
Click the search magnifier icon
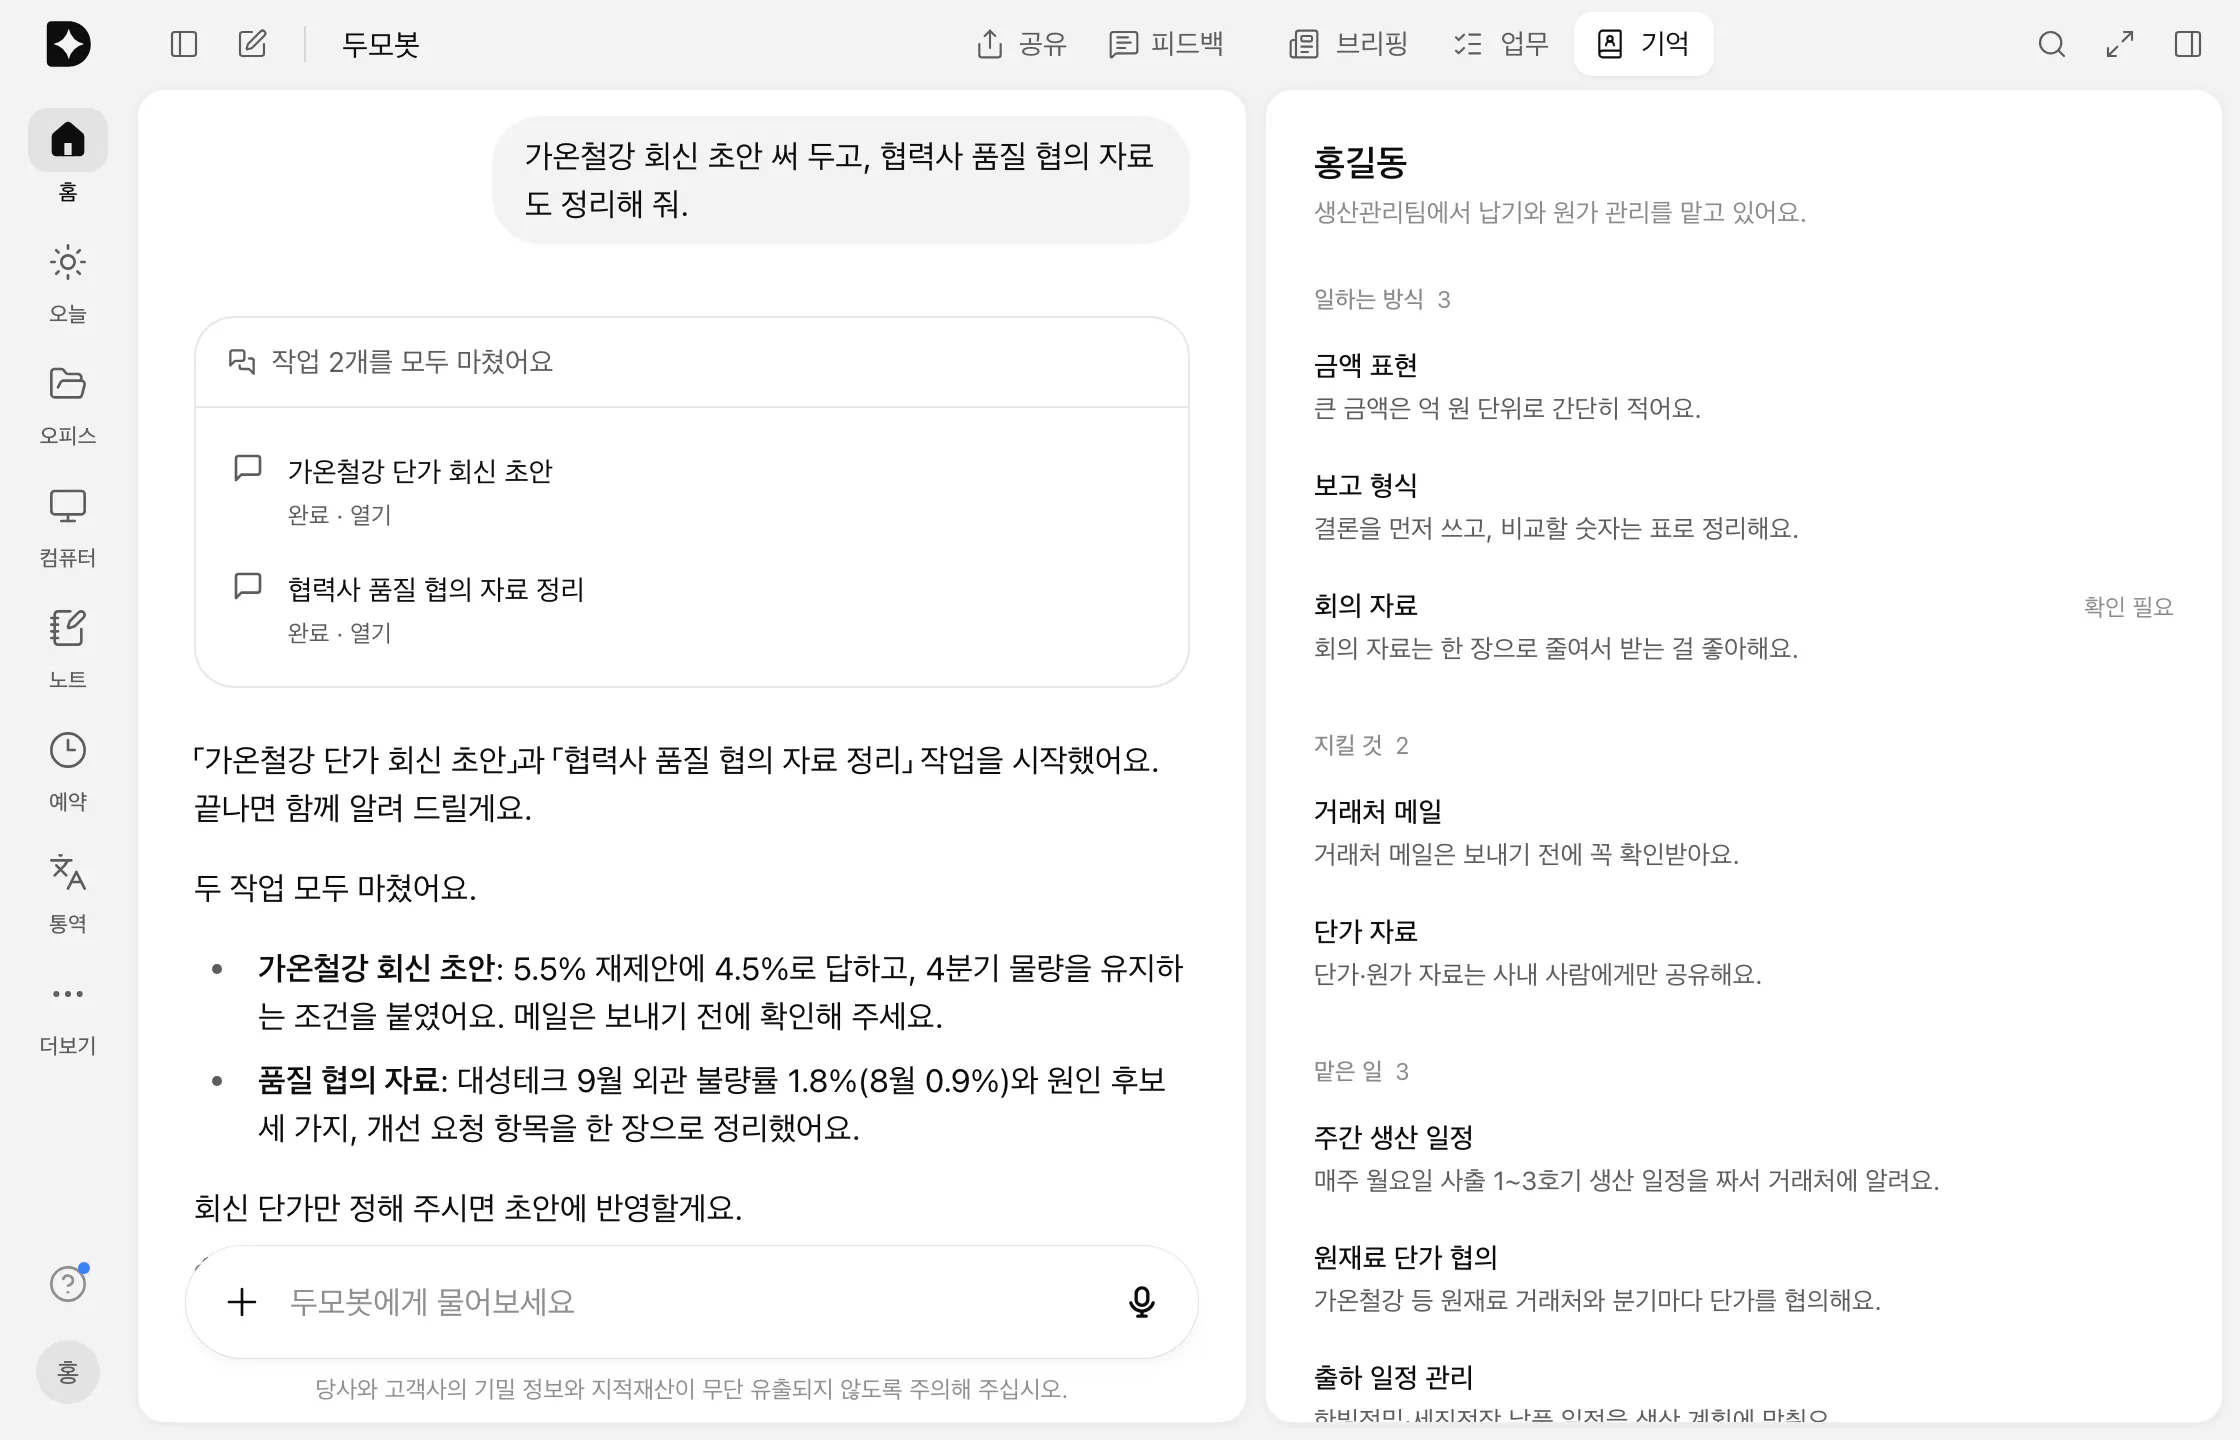click(x=2052, y=44)
